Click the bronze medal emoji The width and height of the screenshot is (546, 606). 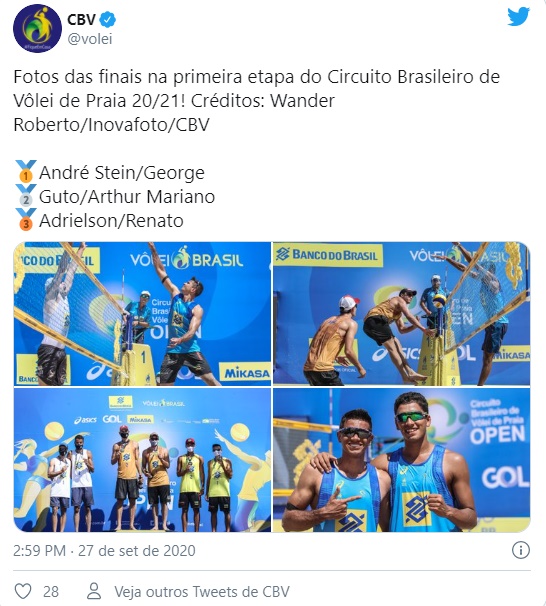[x=26, y=219]
